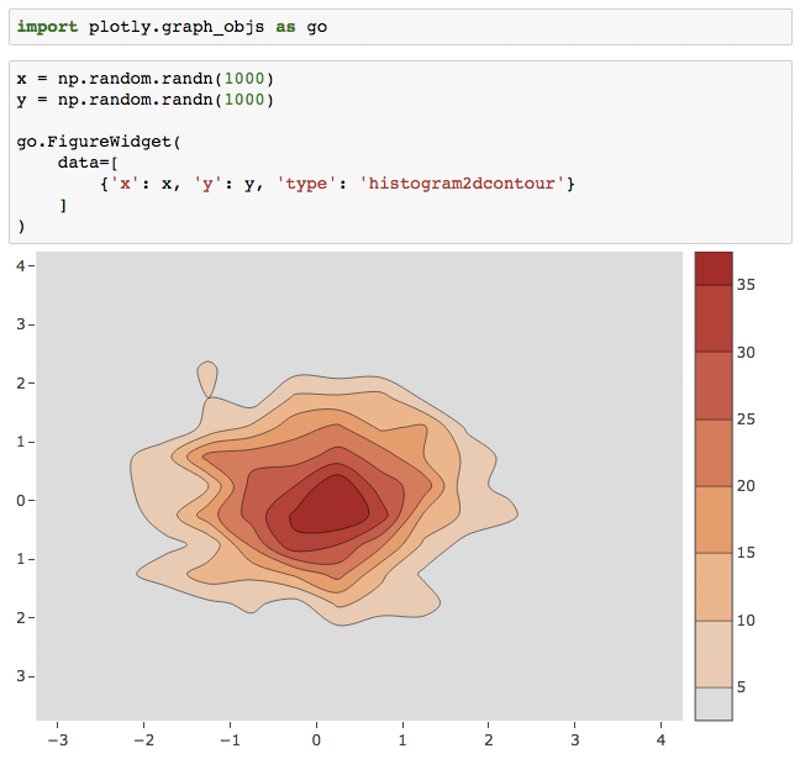Click the colorbar label 20
Screen dimensions: 800x759
pos(745,486)
